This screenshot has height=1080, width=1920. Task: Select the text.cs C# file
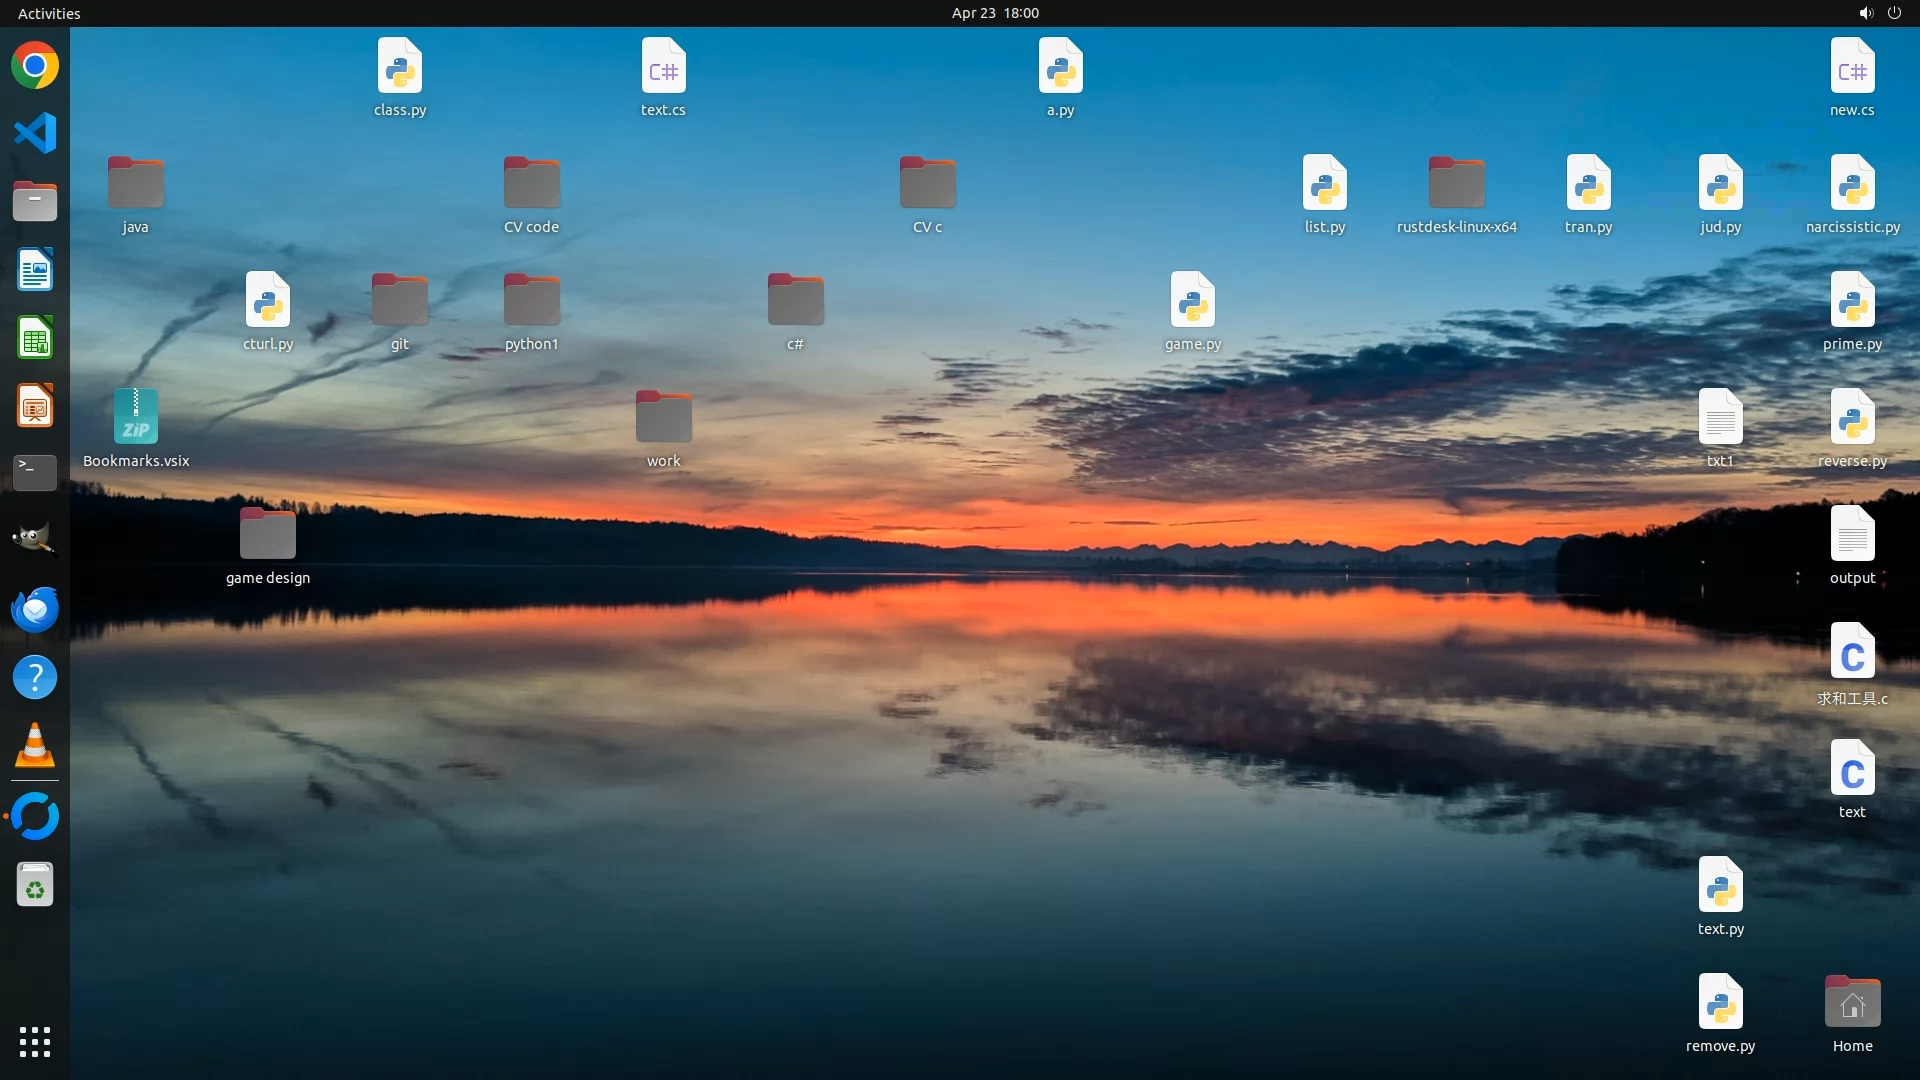(663, 67)
